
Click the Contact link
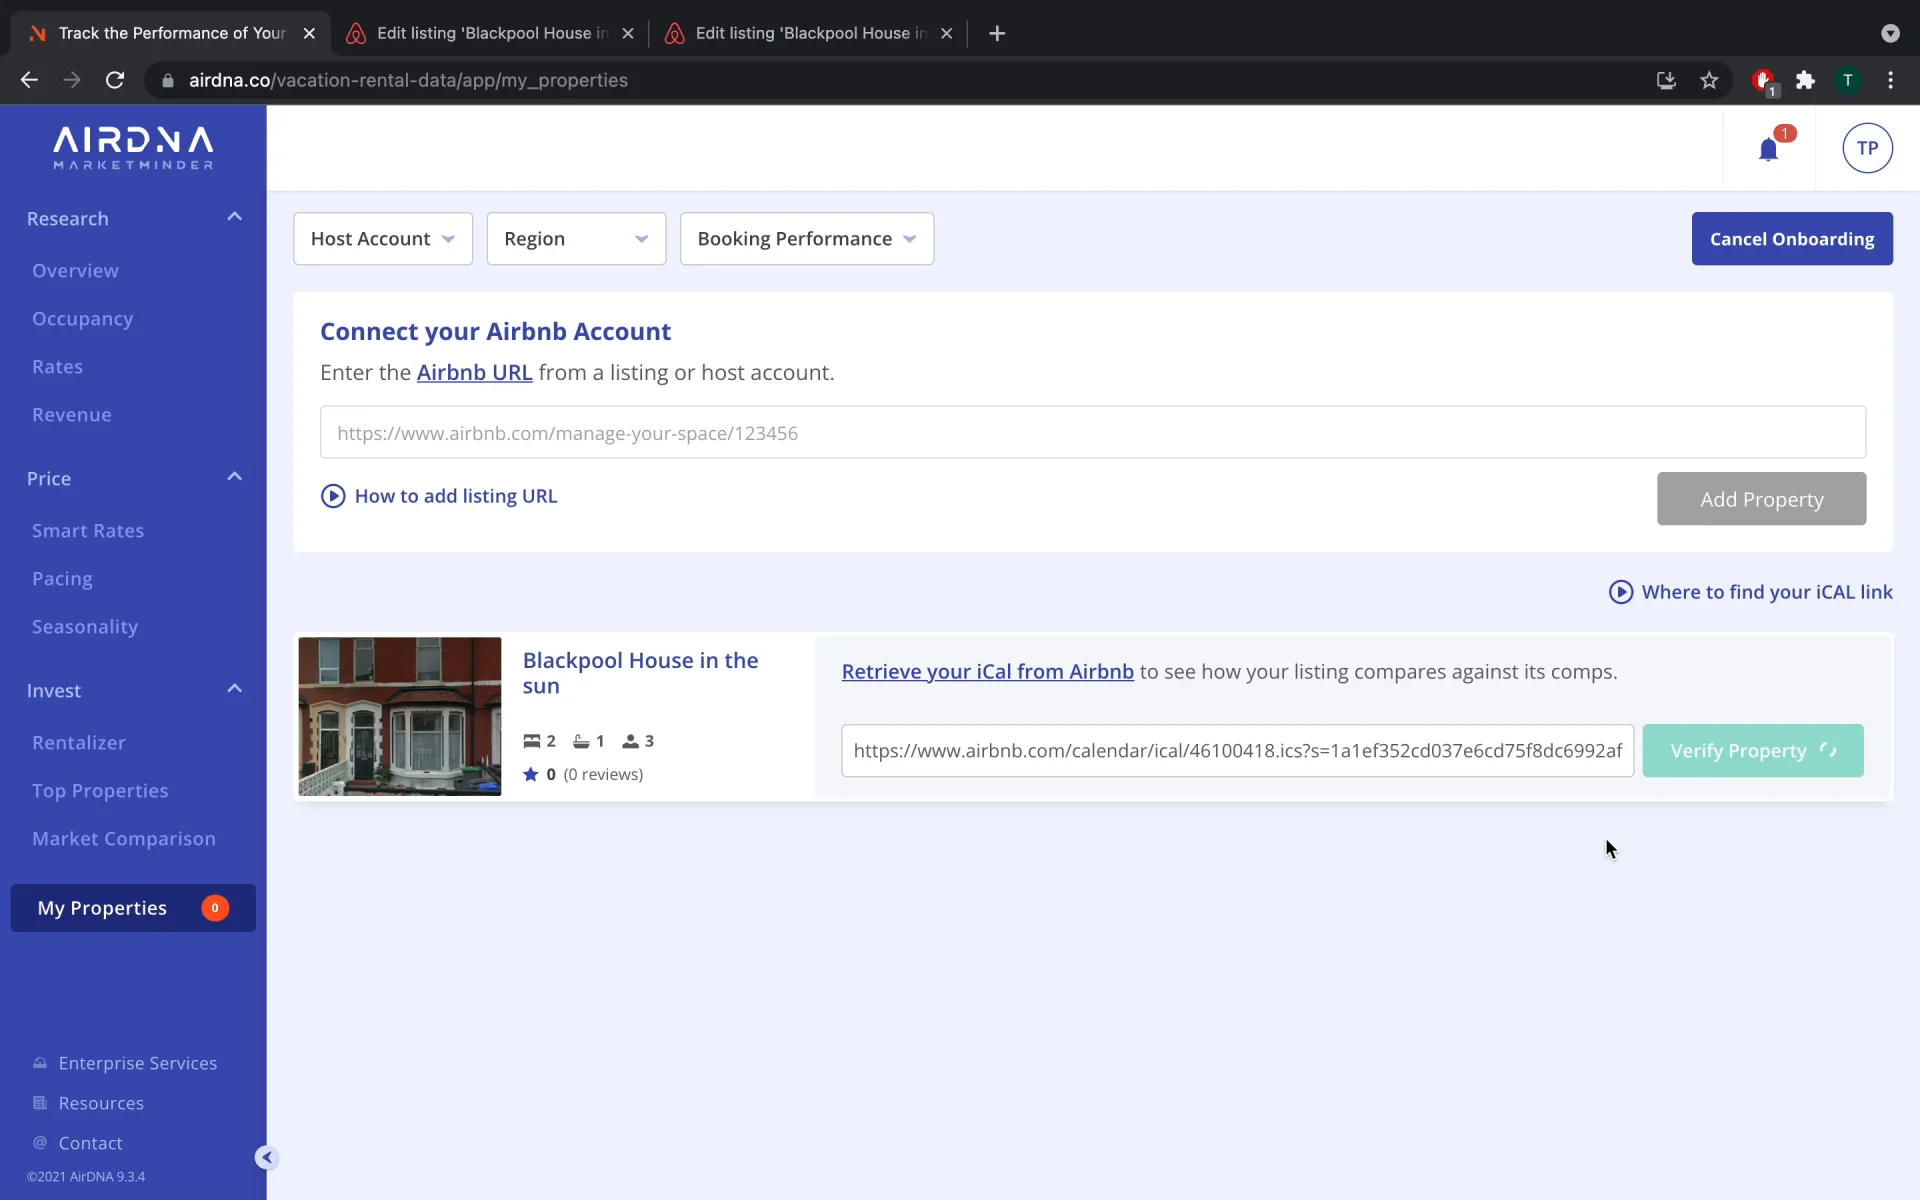click(x=90, y=1143)
